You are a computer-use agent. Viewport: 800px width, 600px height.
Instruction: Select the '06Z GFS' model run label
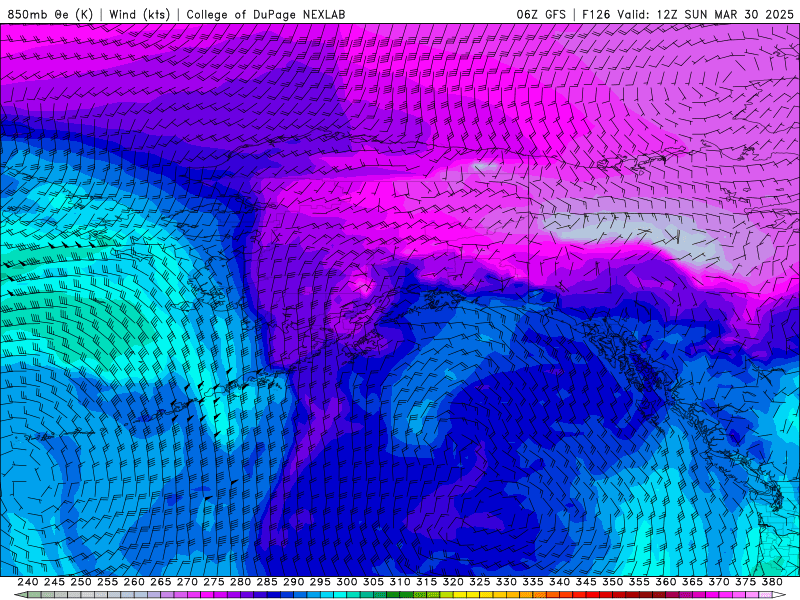(541, 14)
